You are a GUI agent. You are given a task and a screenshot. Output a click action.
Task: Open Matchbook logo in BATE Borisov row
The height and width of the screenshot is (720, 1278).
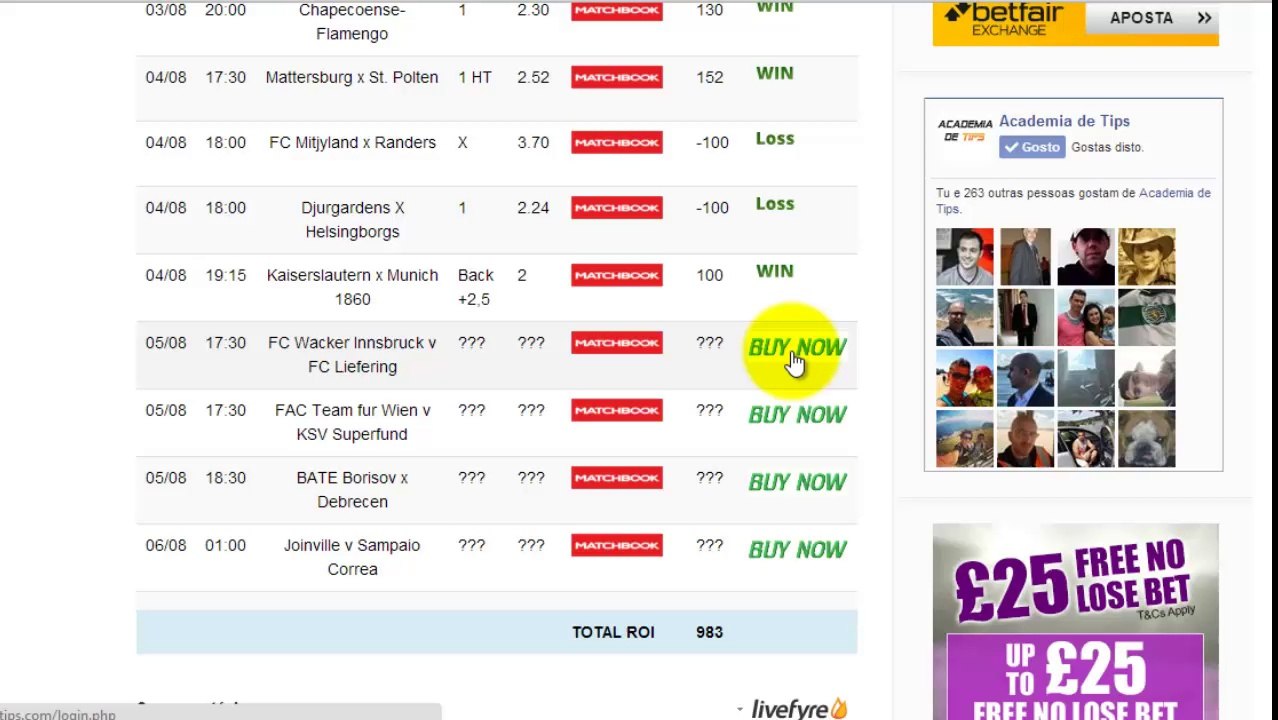(x=617, y=477)
